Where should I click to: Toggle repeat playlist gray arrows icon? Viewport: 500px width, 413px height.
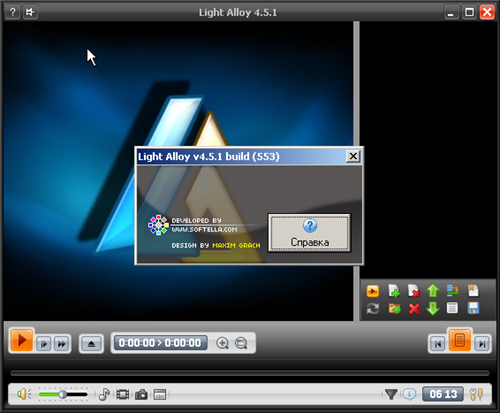tap(373, 309)
